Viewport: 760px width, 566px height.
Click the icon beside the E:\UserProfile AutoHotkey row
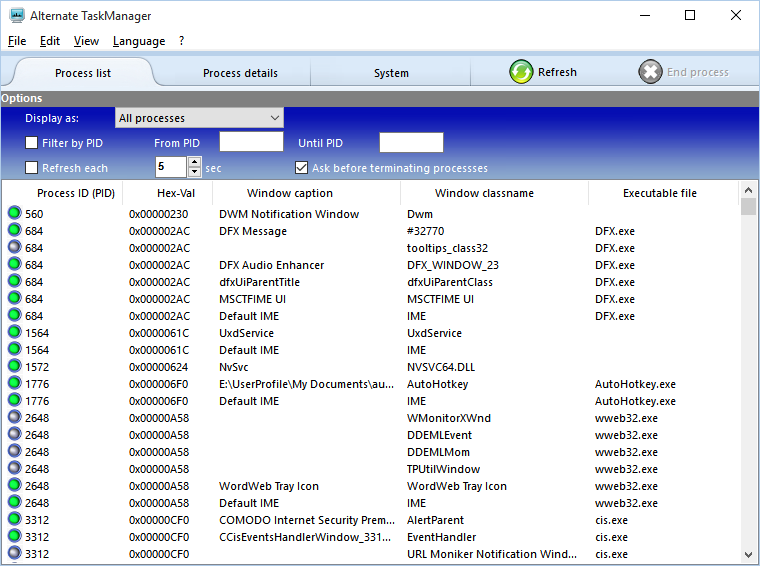click(15, 383)
